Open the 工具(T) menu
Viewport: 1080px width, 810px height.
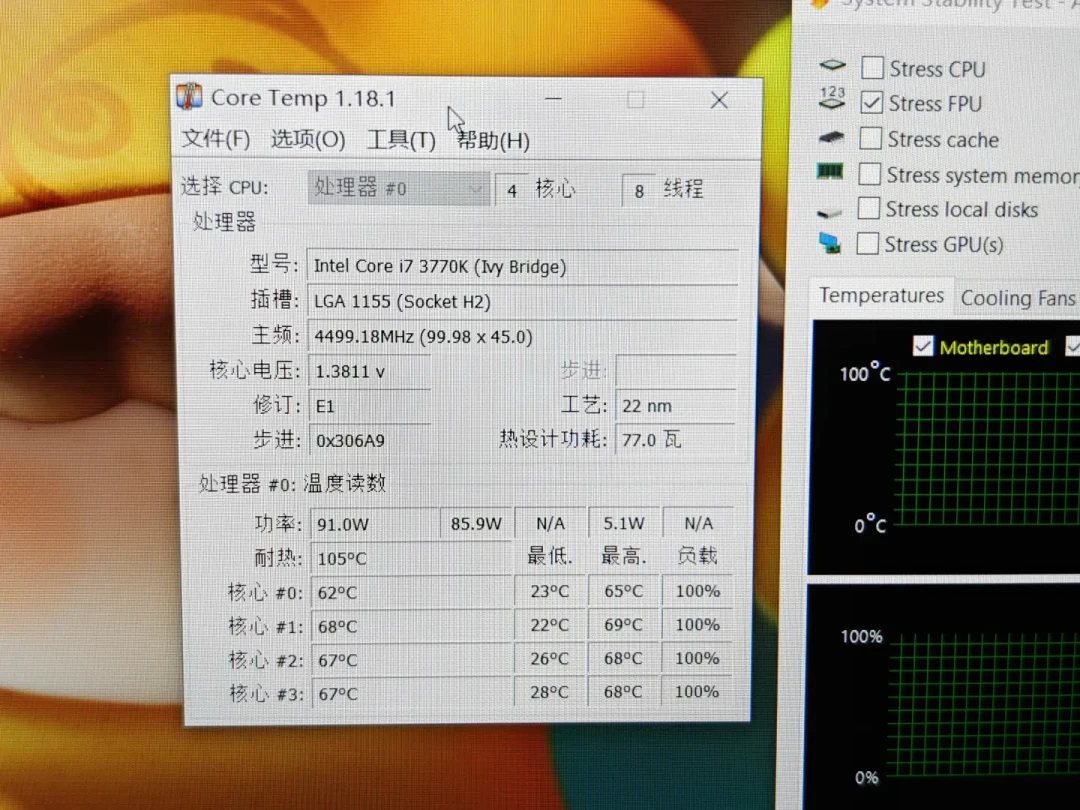click(401, 141)
